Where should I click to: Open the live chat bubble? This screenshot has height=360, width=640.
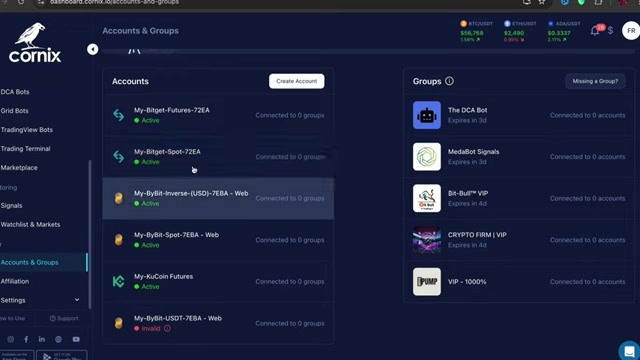pyautogui.click(x=629, y=351)
